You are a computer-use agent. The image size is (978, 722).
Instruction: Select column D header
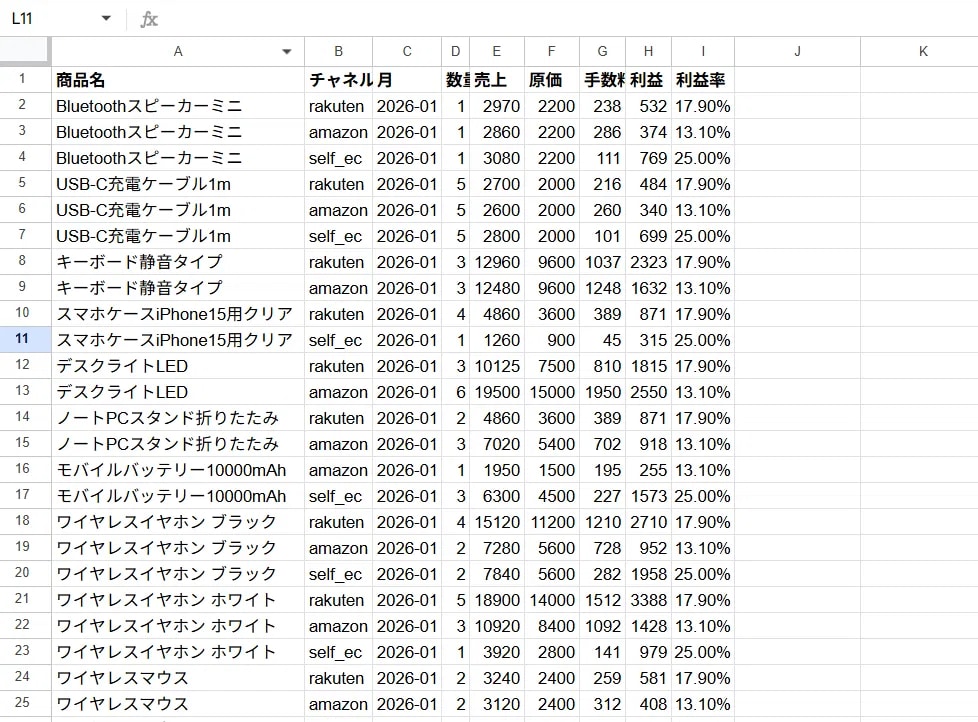click(x=455, y=52)
